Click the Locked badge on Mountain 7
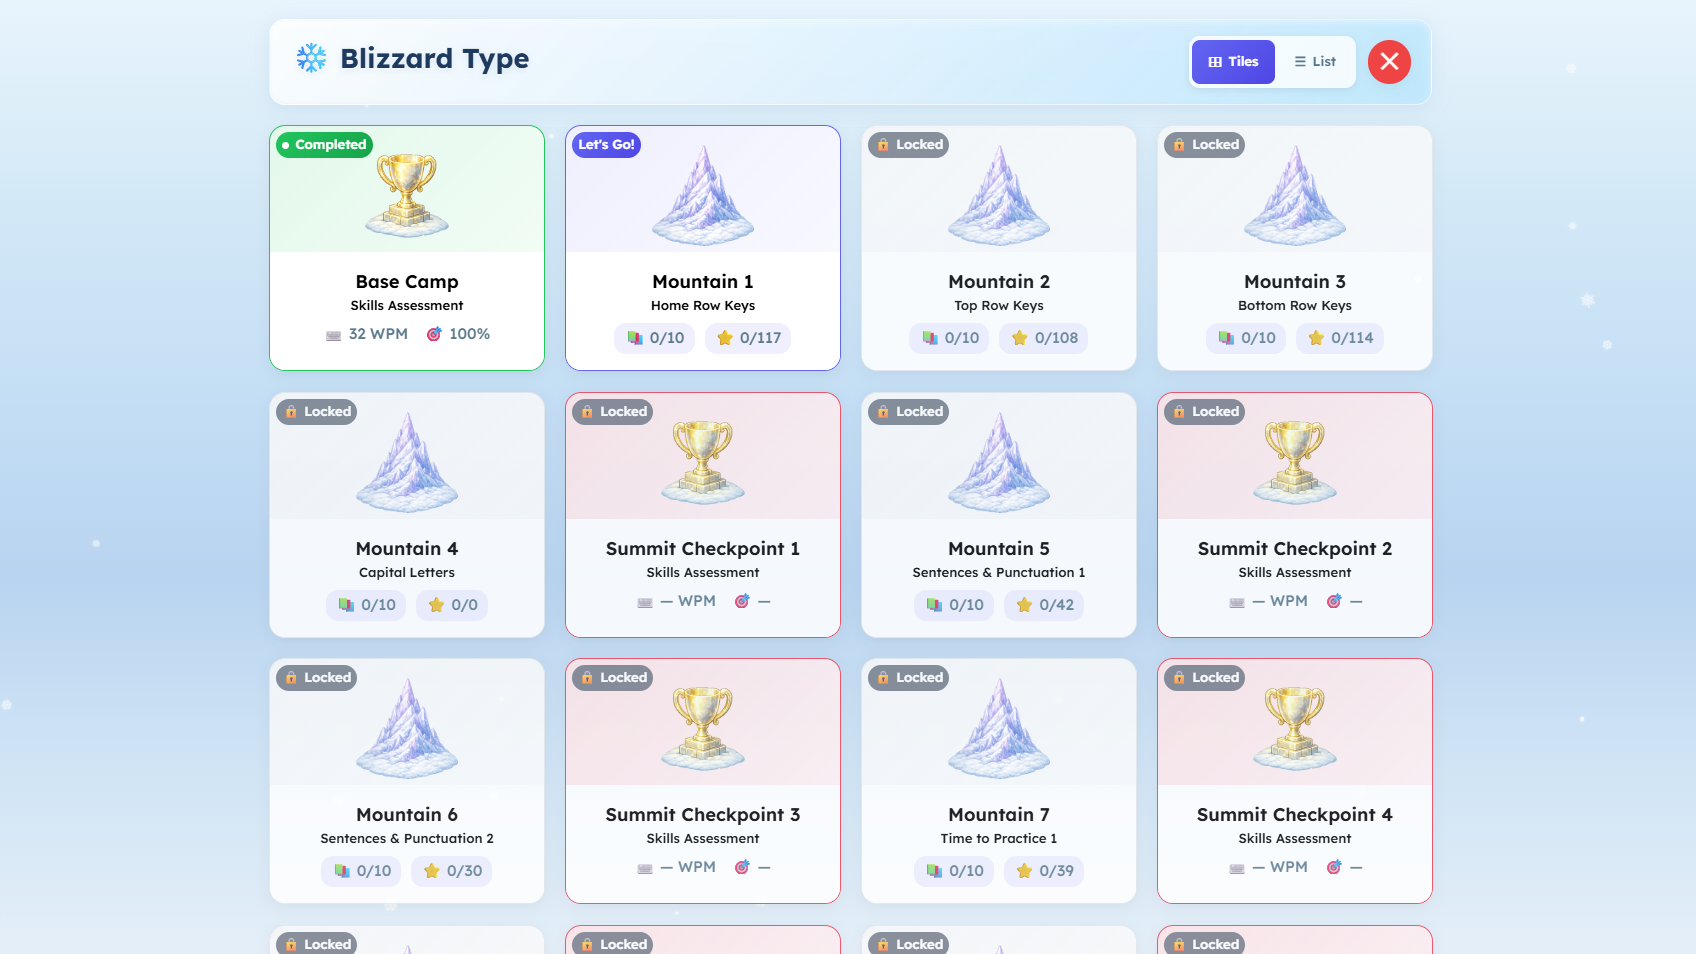Screen dimensions: 1696x954 coord(909,678)
